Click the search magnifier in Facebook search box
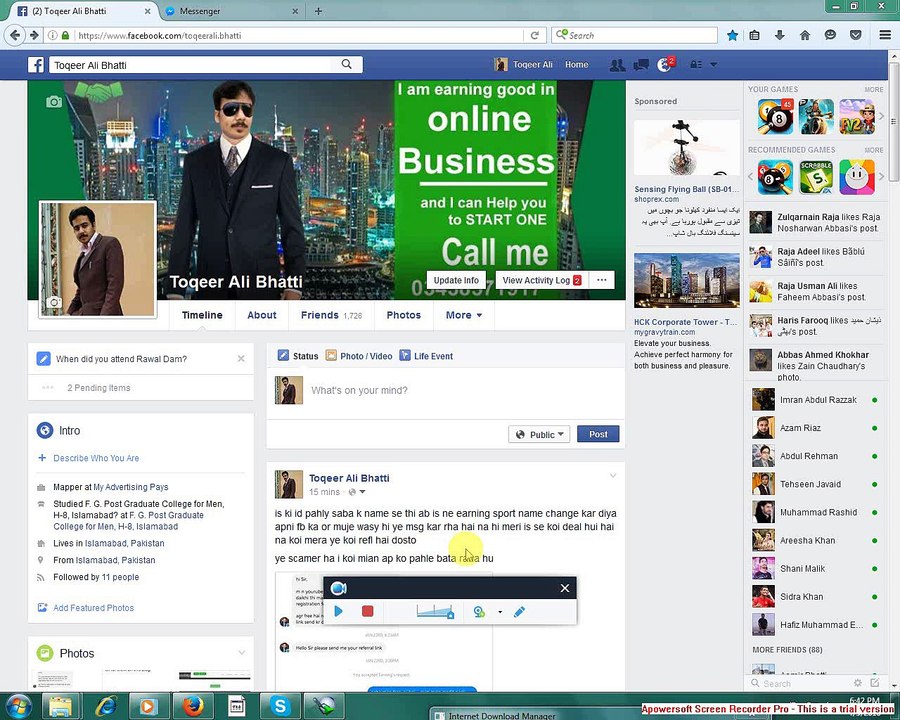The width and height of the screenshot is (900, 720). 347,64
